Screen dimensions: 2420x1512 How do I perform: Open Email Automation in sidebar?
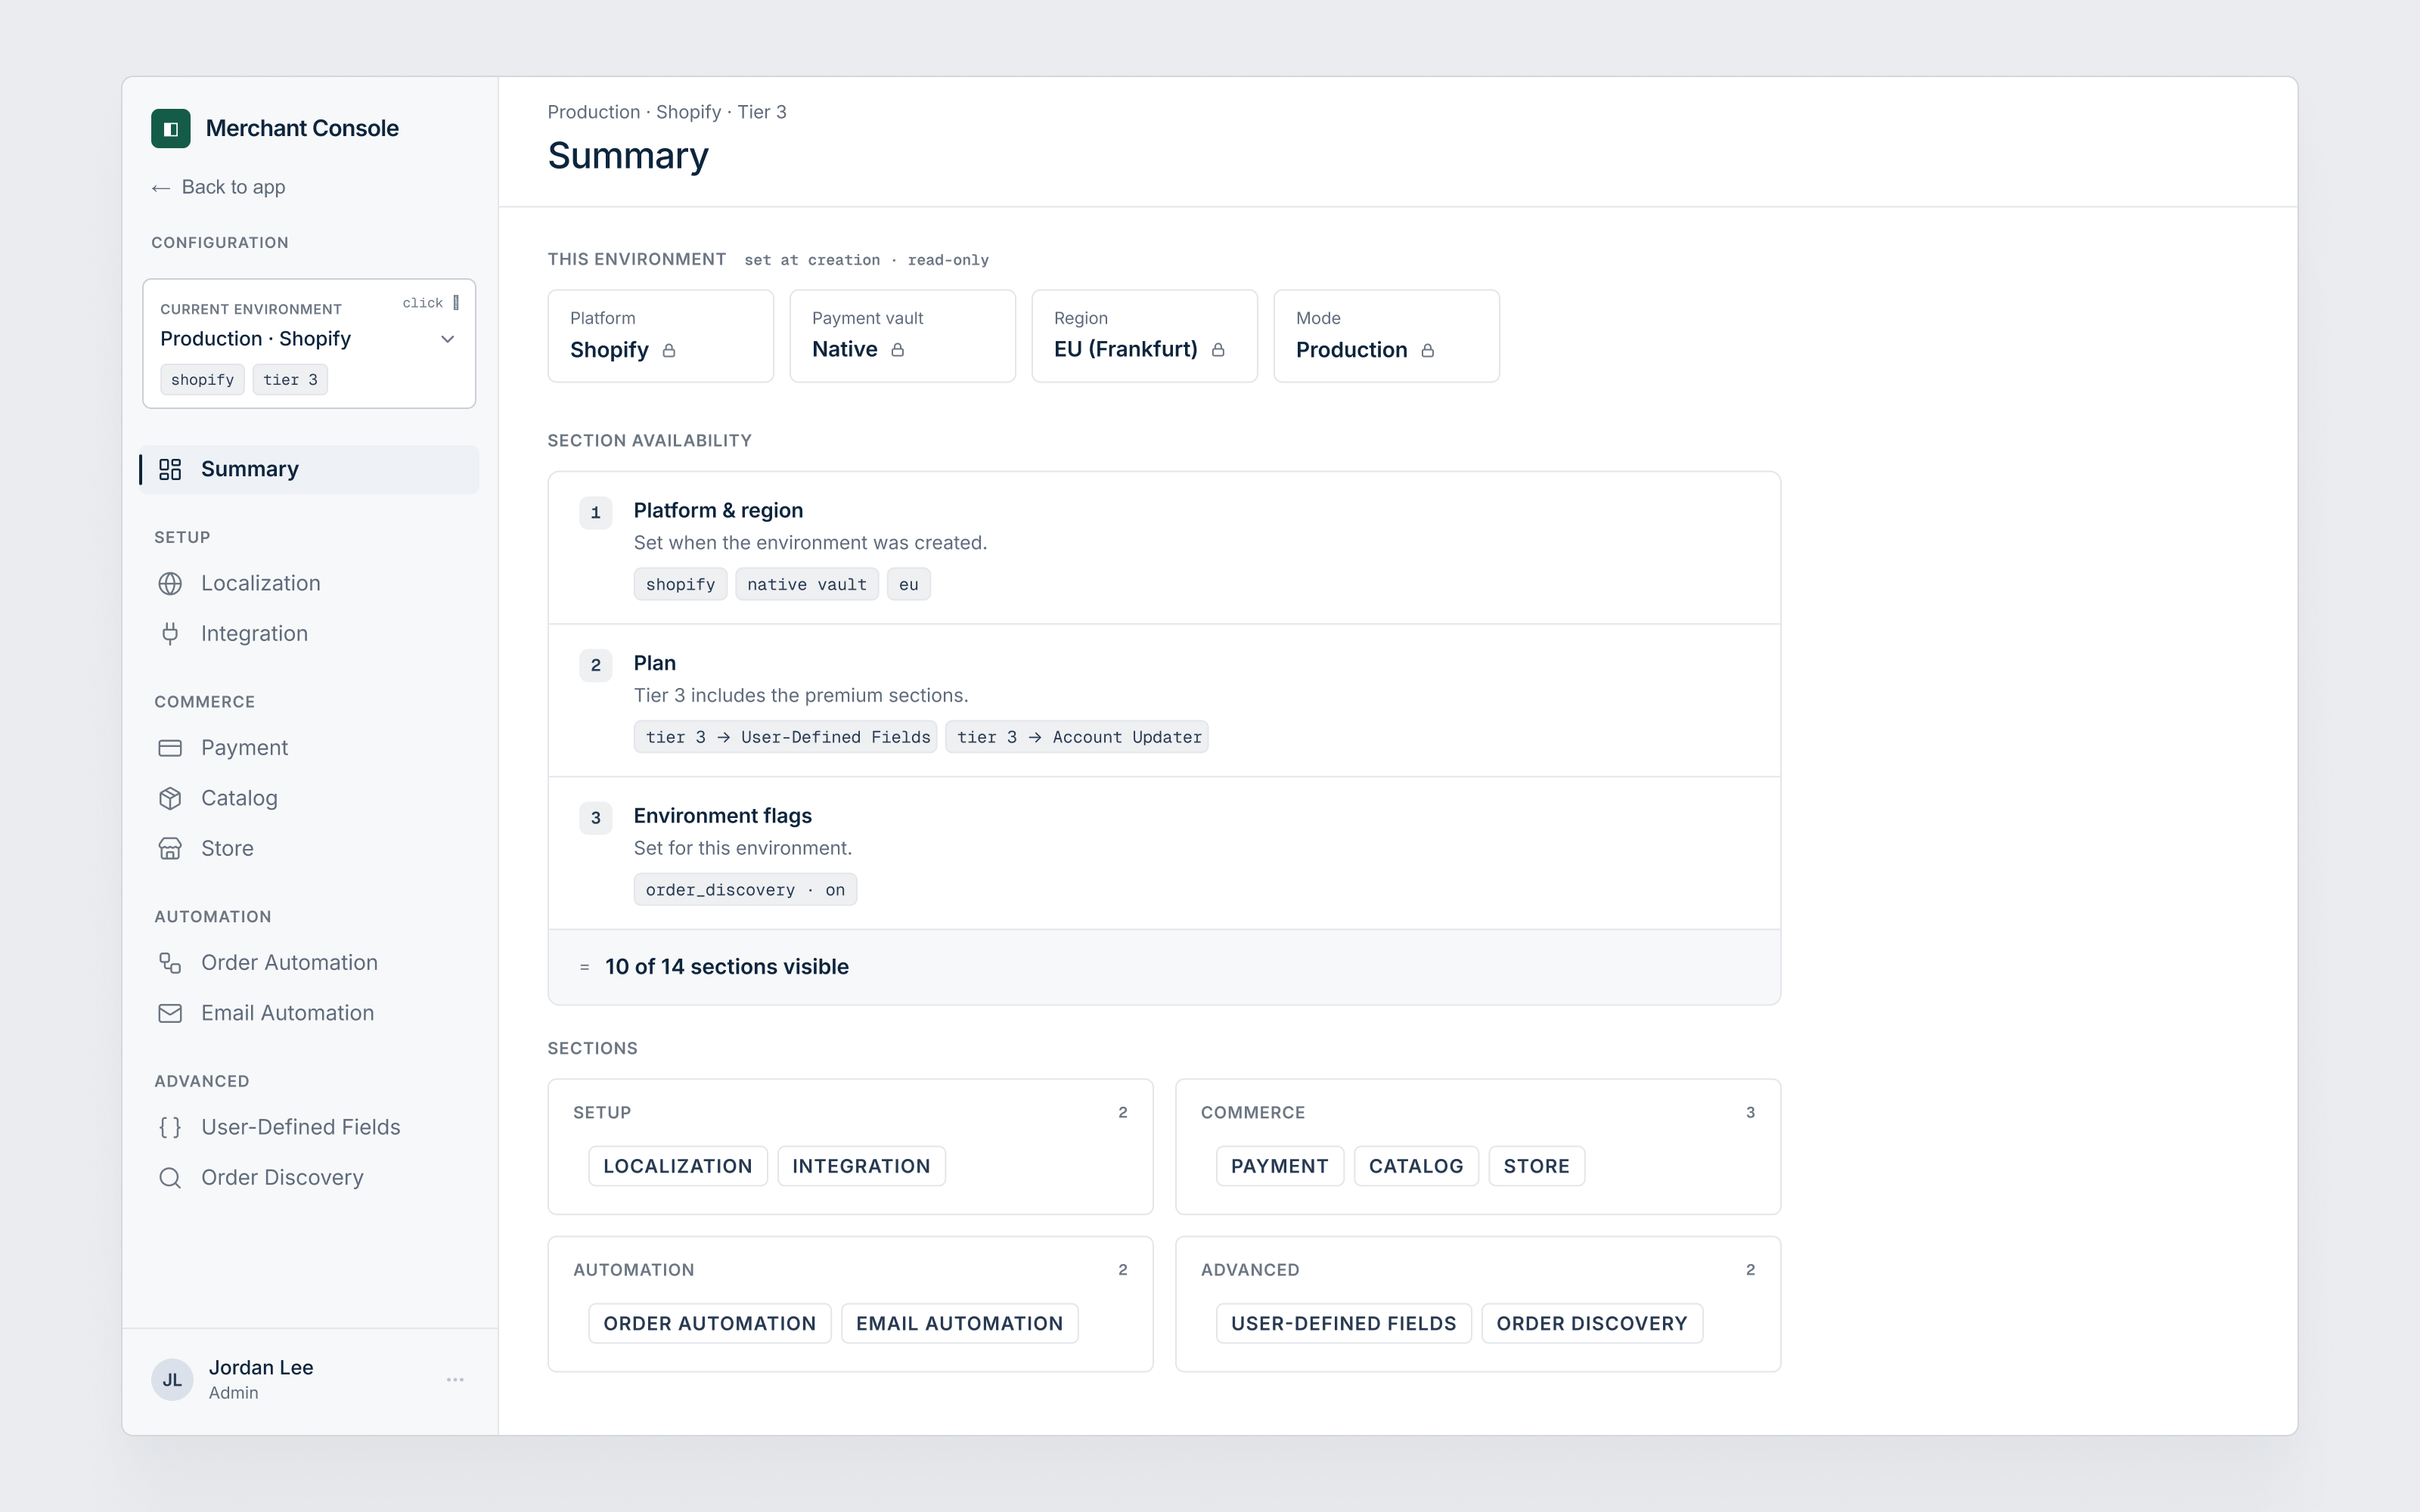(x=309, y=1013)
